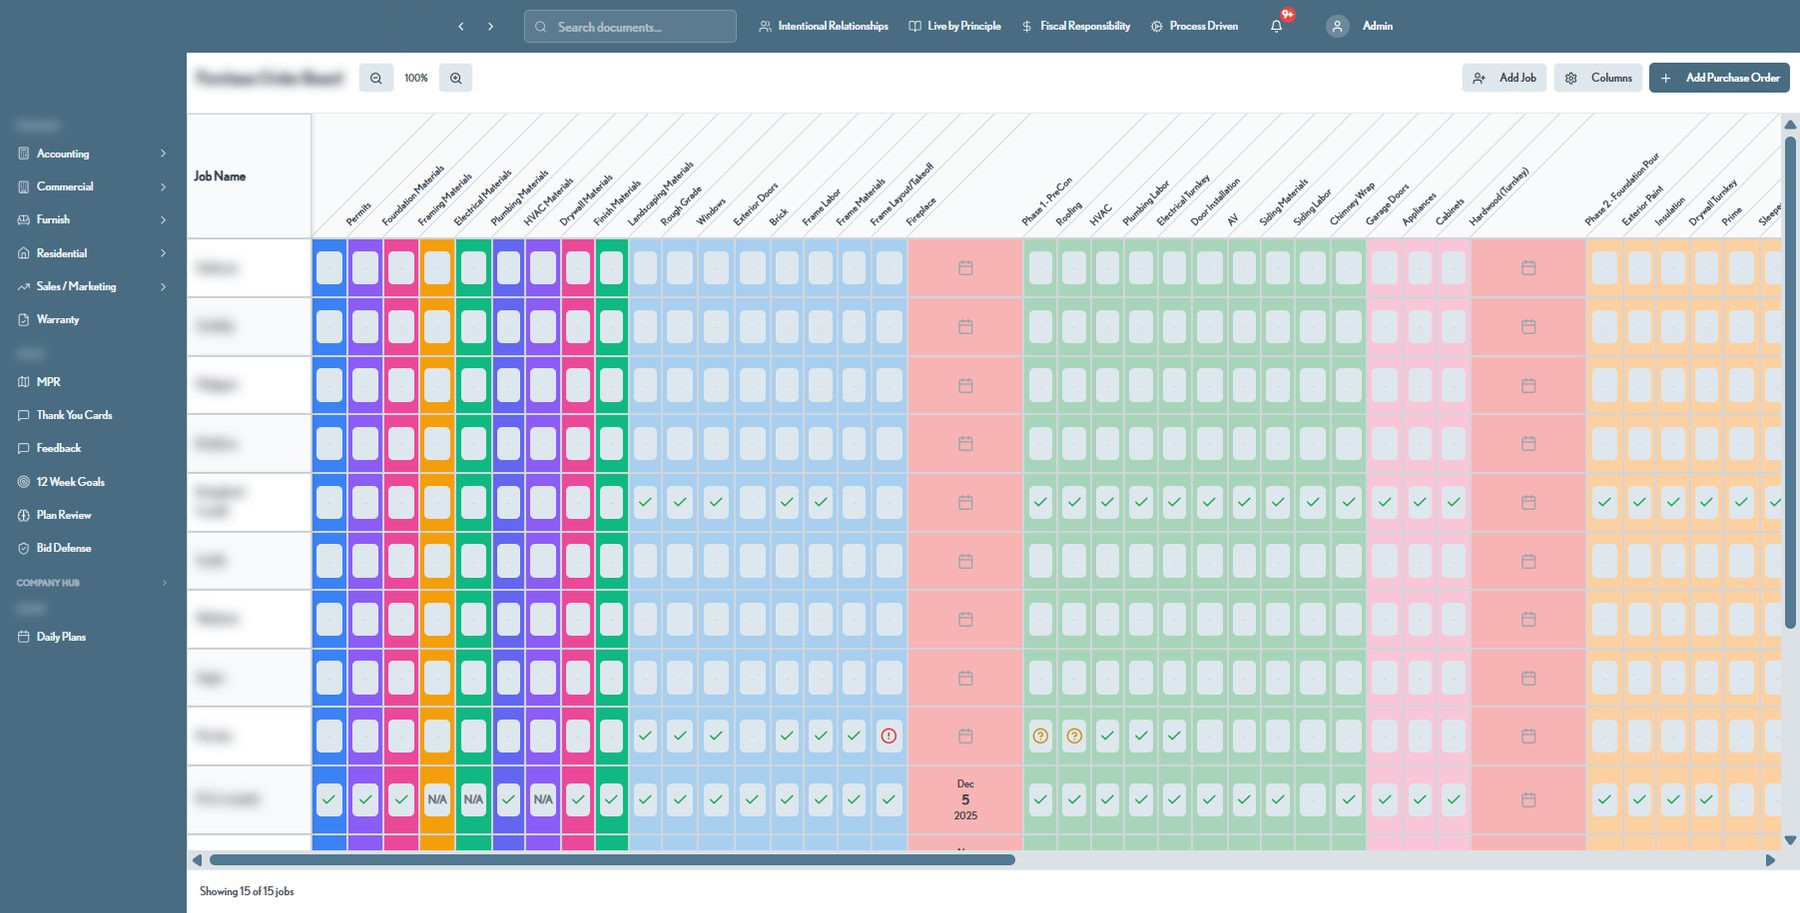Open Feedback chat icon in sidebar
The height and width of the screenshot is (913, 1800).
coord(24,448)
